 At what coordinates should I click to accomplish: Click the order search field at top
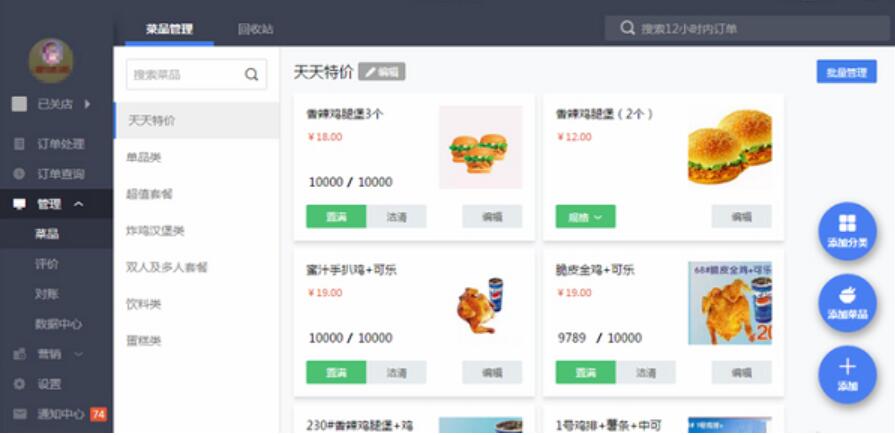747,28
